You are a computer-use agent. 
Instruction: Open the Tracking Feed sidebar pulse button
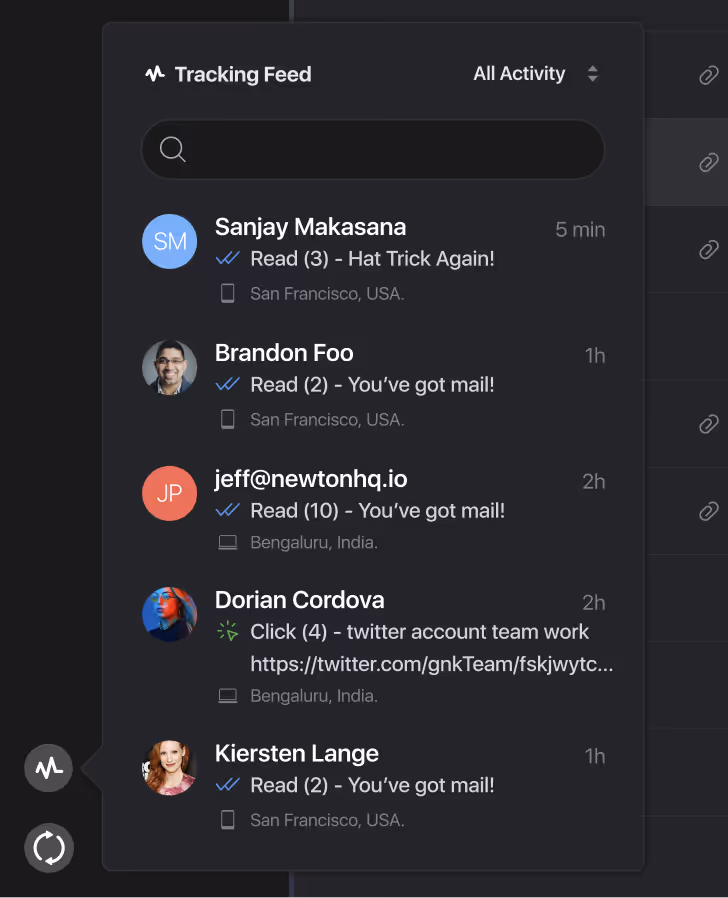(49, 768)
